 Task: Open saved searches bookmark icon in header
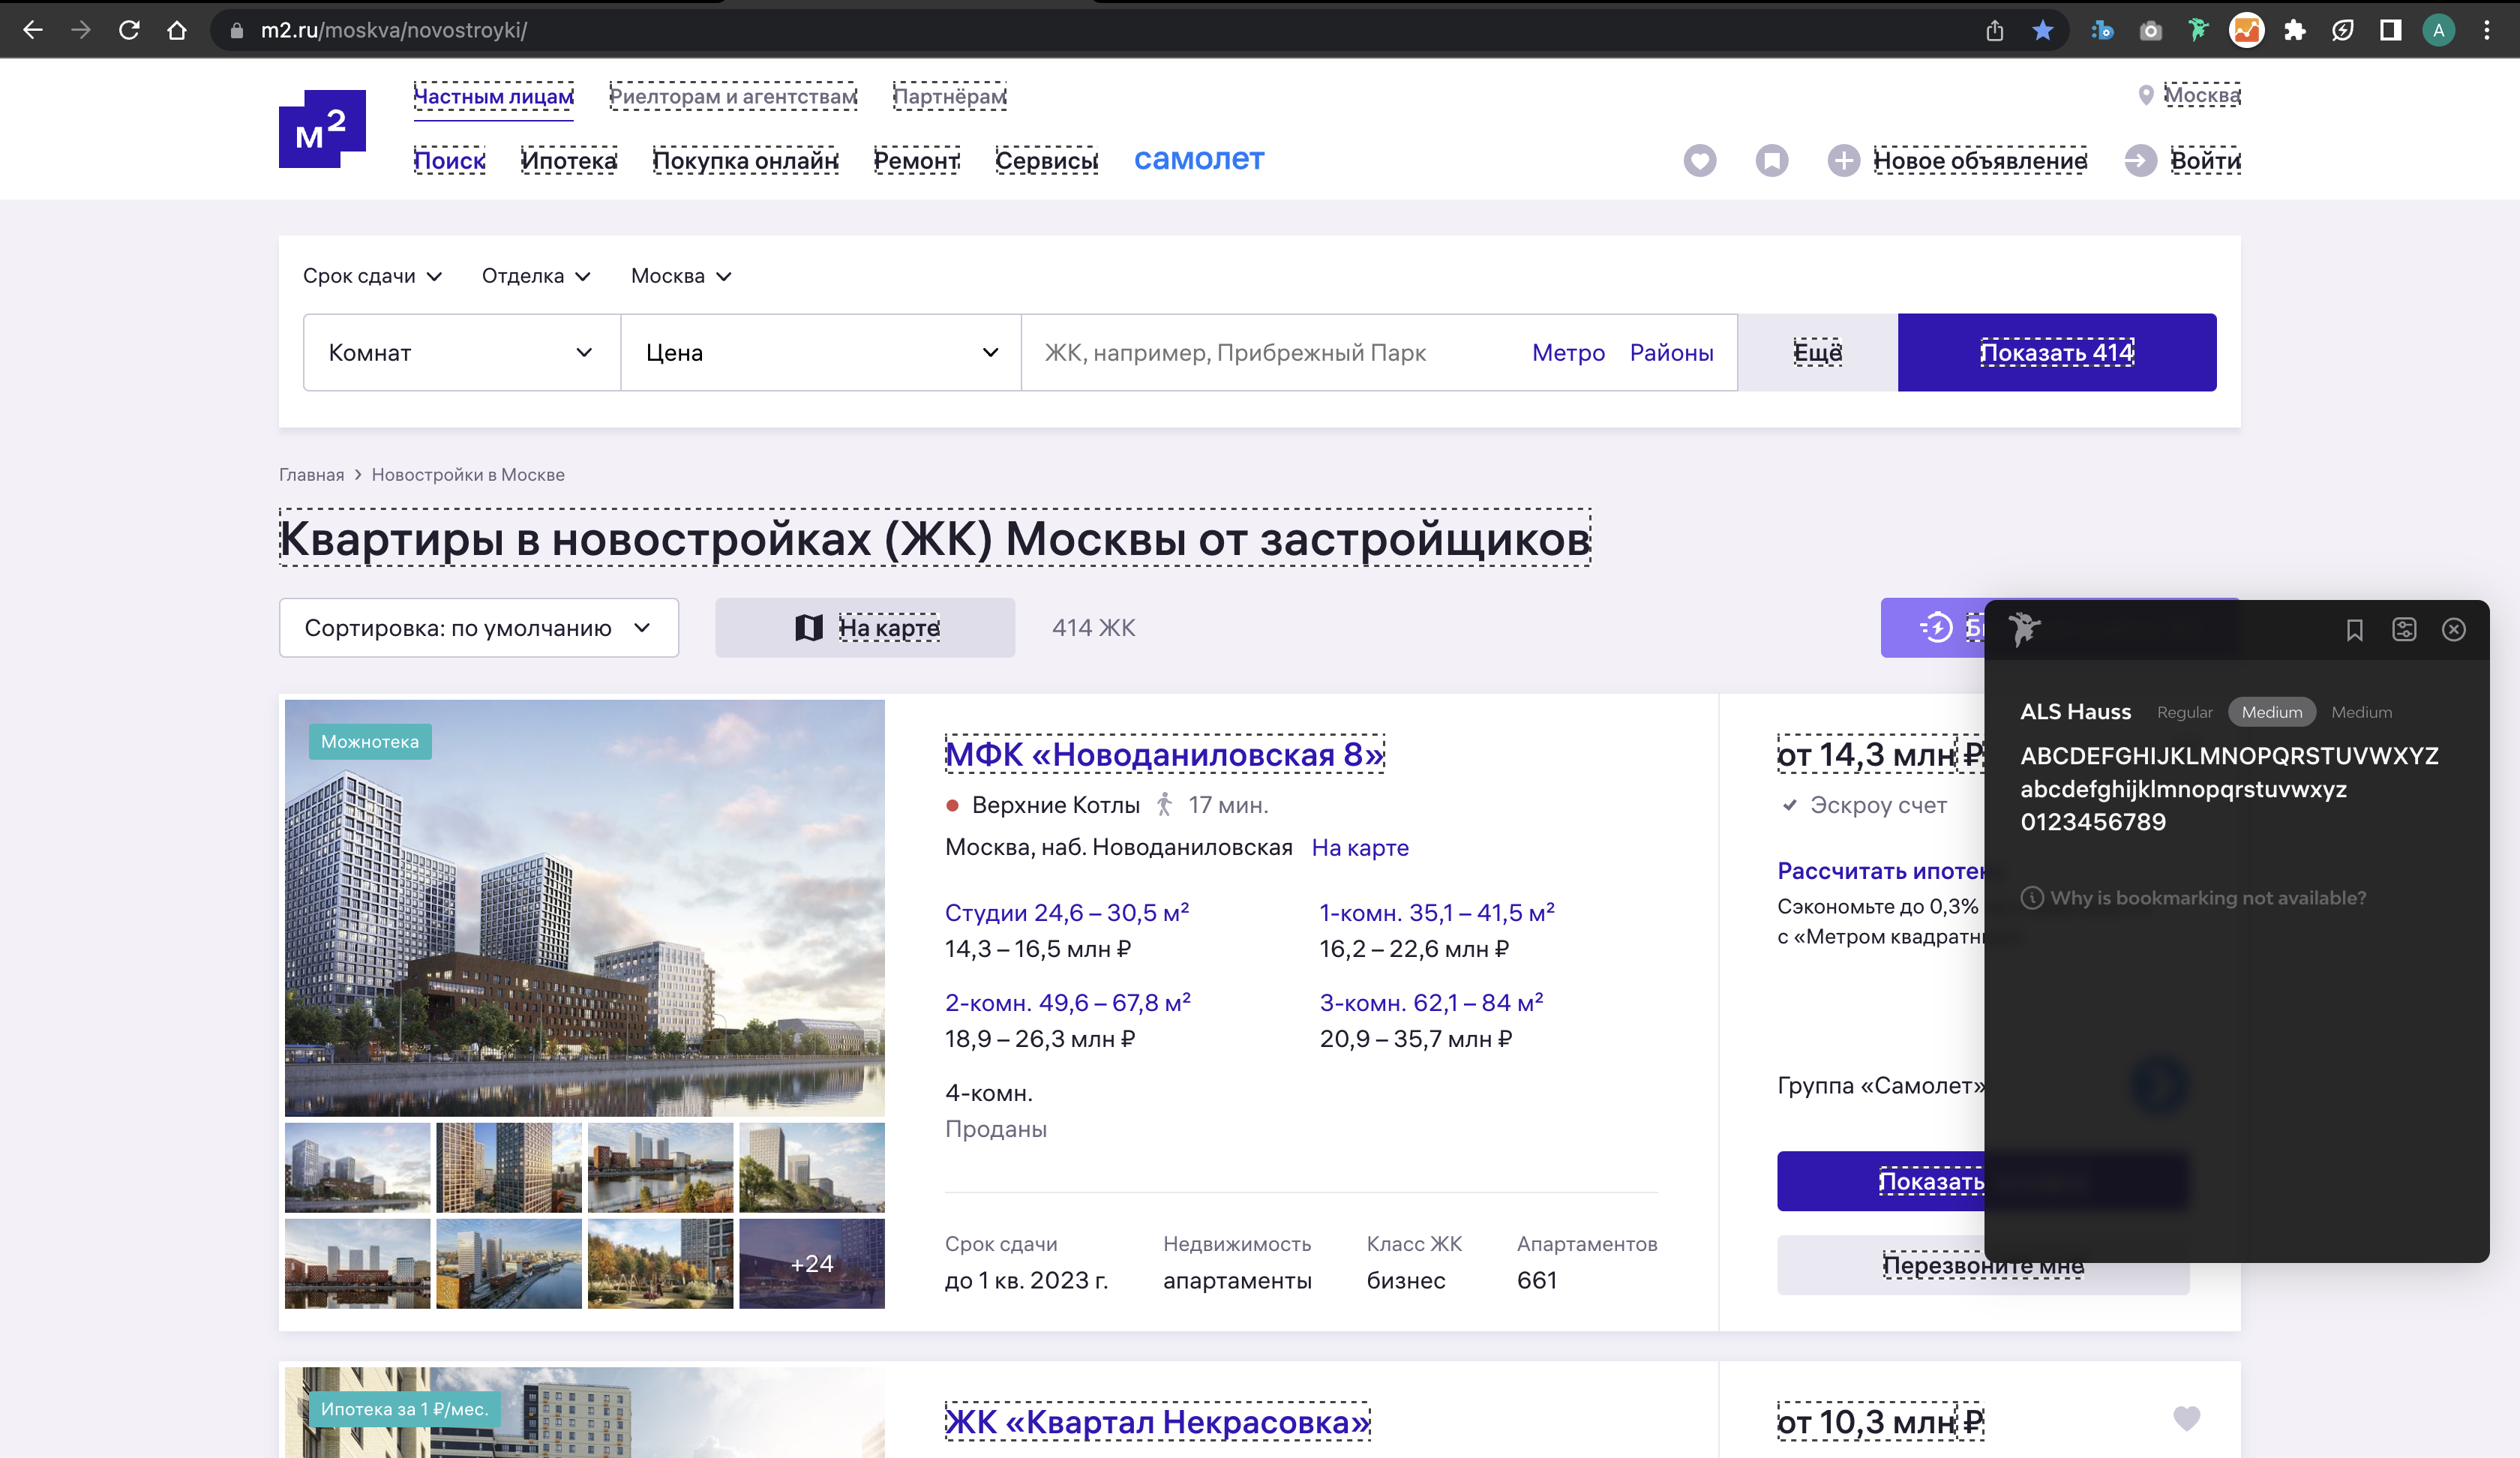(x=1771, y=160)
